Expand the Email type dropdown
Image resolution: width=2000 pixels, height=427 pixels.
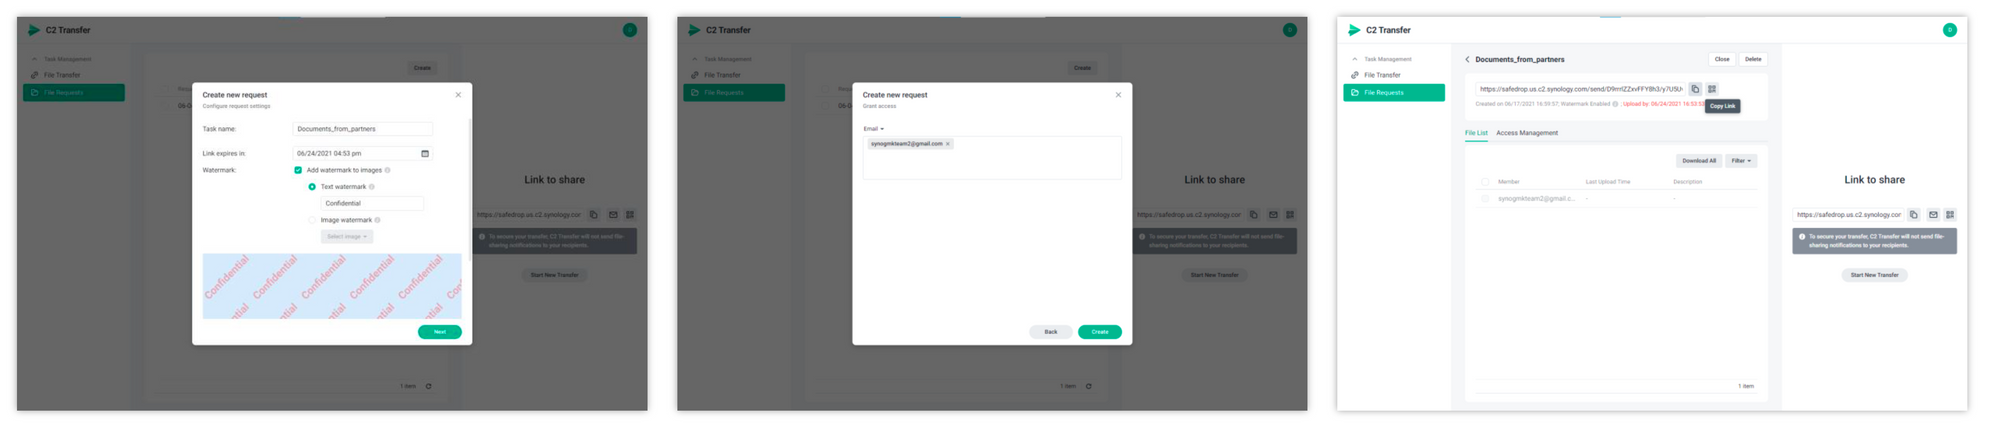pyautogui.click(x=874, y=129)
